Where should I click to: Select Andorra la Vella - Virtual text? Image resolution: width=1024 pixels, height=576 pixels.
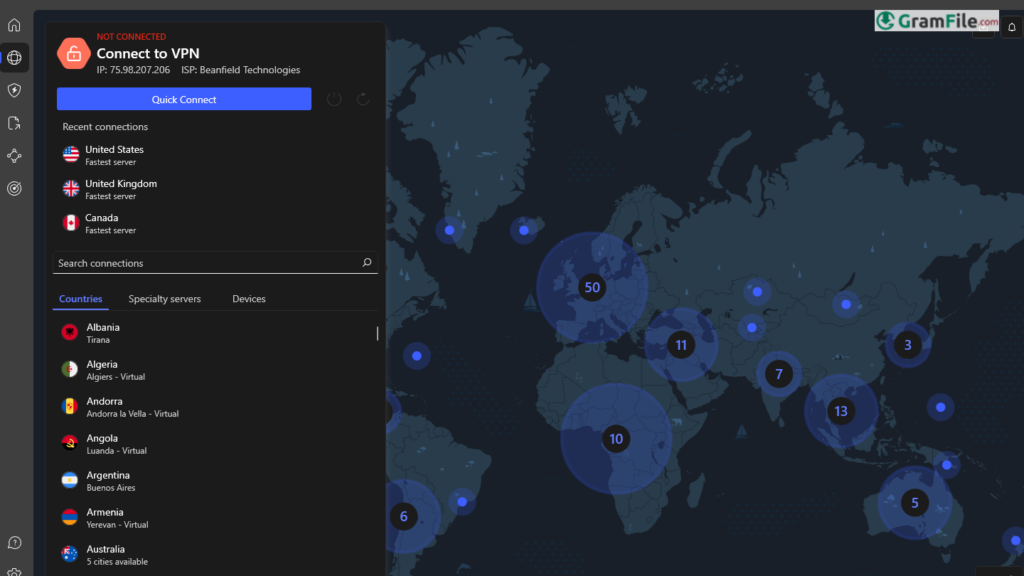click(x=133, y=414)
